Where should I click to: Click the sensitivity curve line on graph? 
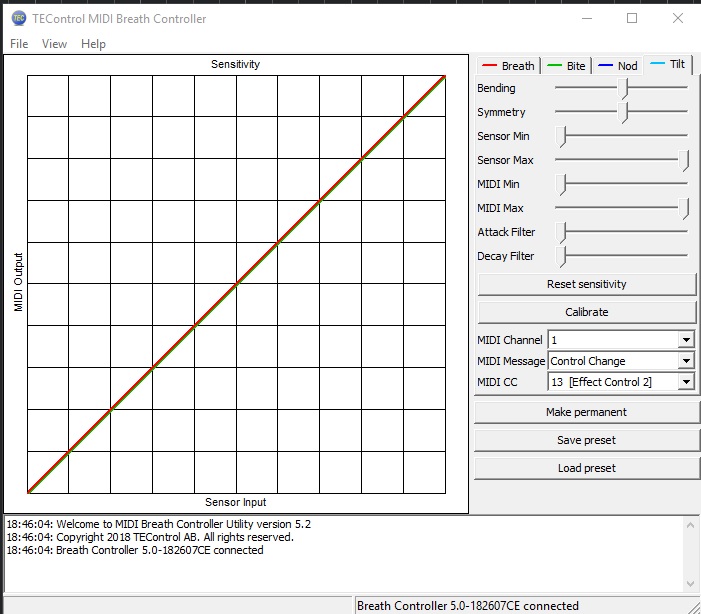tap(236, 284)
